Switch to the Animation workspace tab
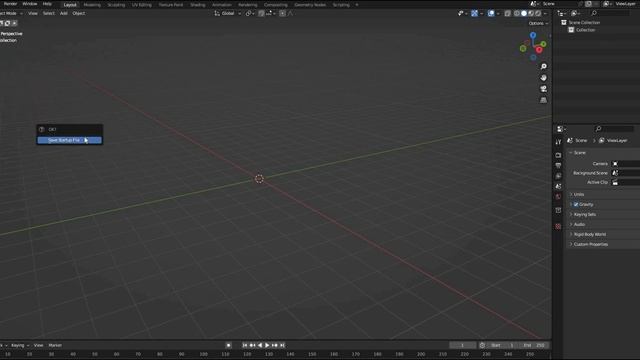This screenshot has width=640, height=360. coord(222,5)
